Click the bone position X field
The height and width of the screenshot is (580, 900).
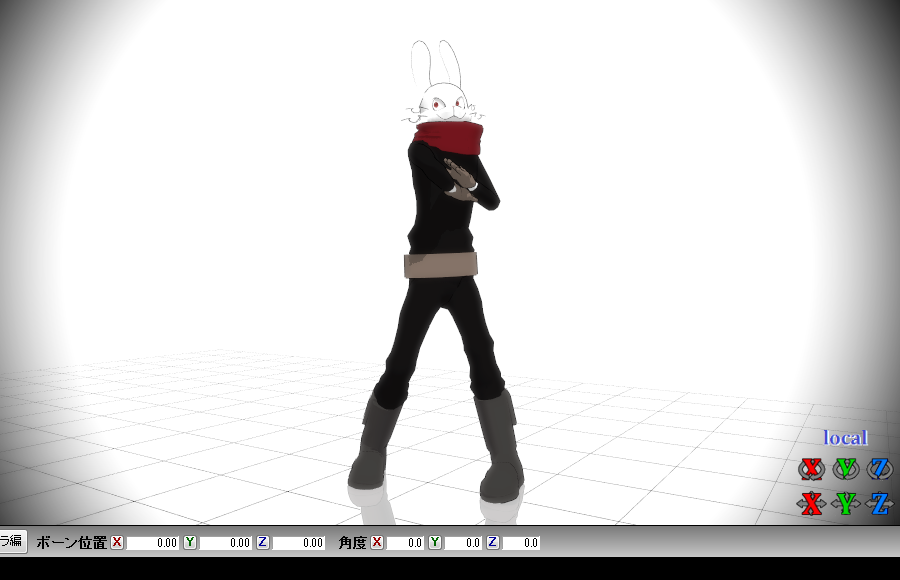152,543
